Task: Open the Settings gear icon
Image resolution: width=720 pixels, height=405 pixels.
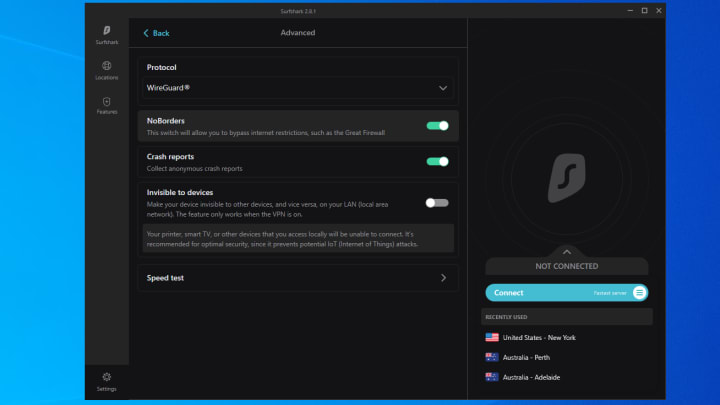Action: [x=107, y=377]
